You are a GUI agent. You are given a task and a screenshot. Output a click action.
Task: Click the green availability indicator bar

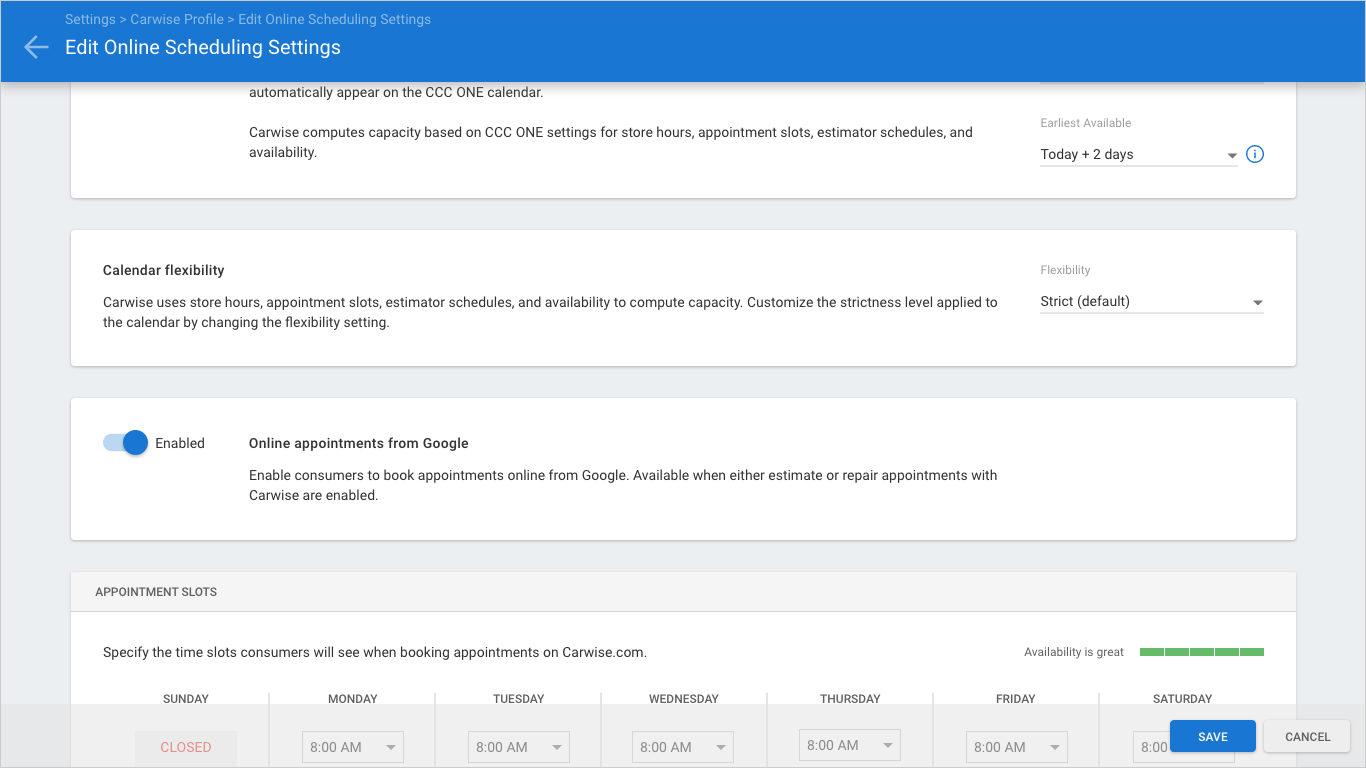click(x=1201, y=652)
